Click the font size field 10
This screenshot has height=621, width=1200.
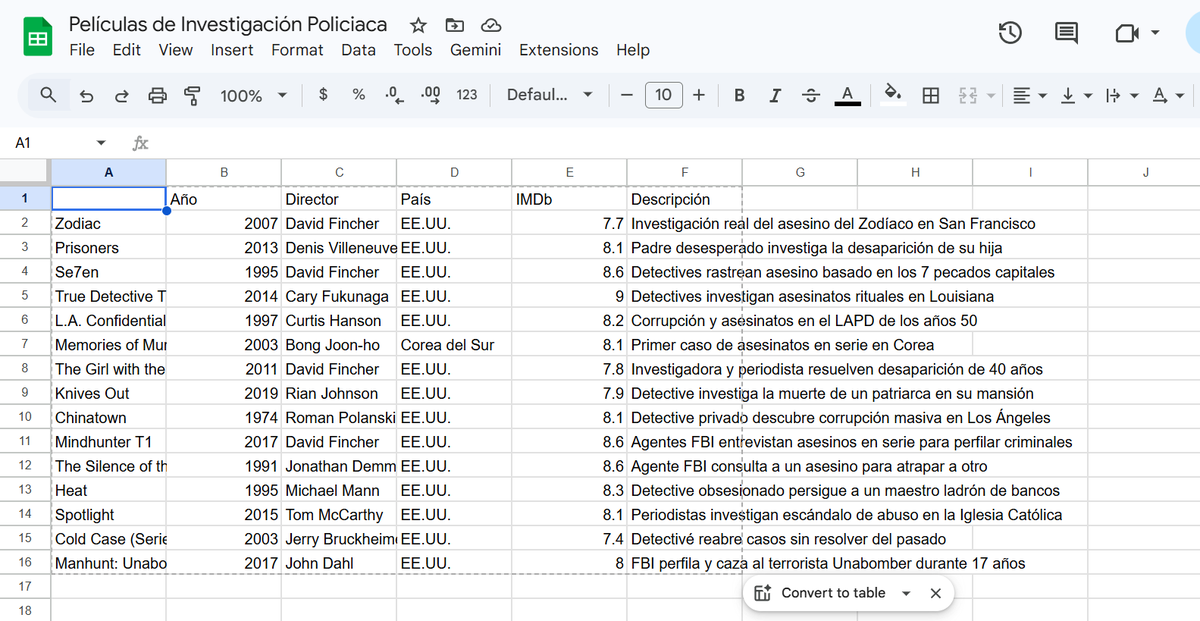click(664, 95)
